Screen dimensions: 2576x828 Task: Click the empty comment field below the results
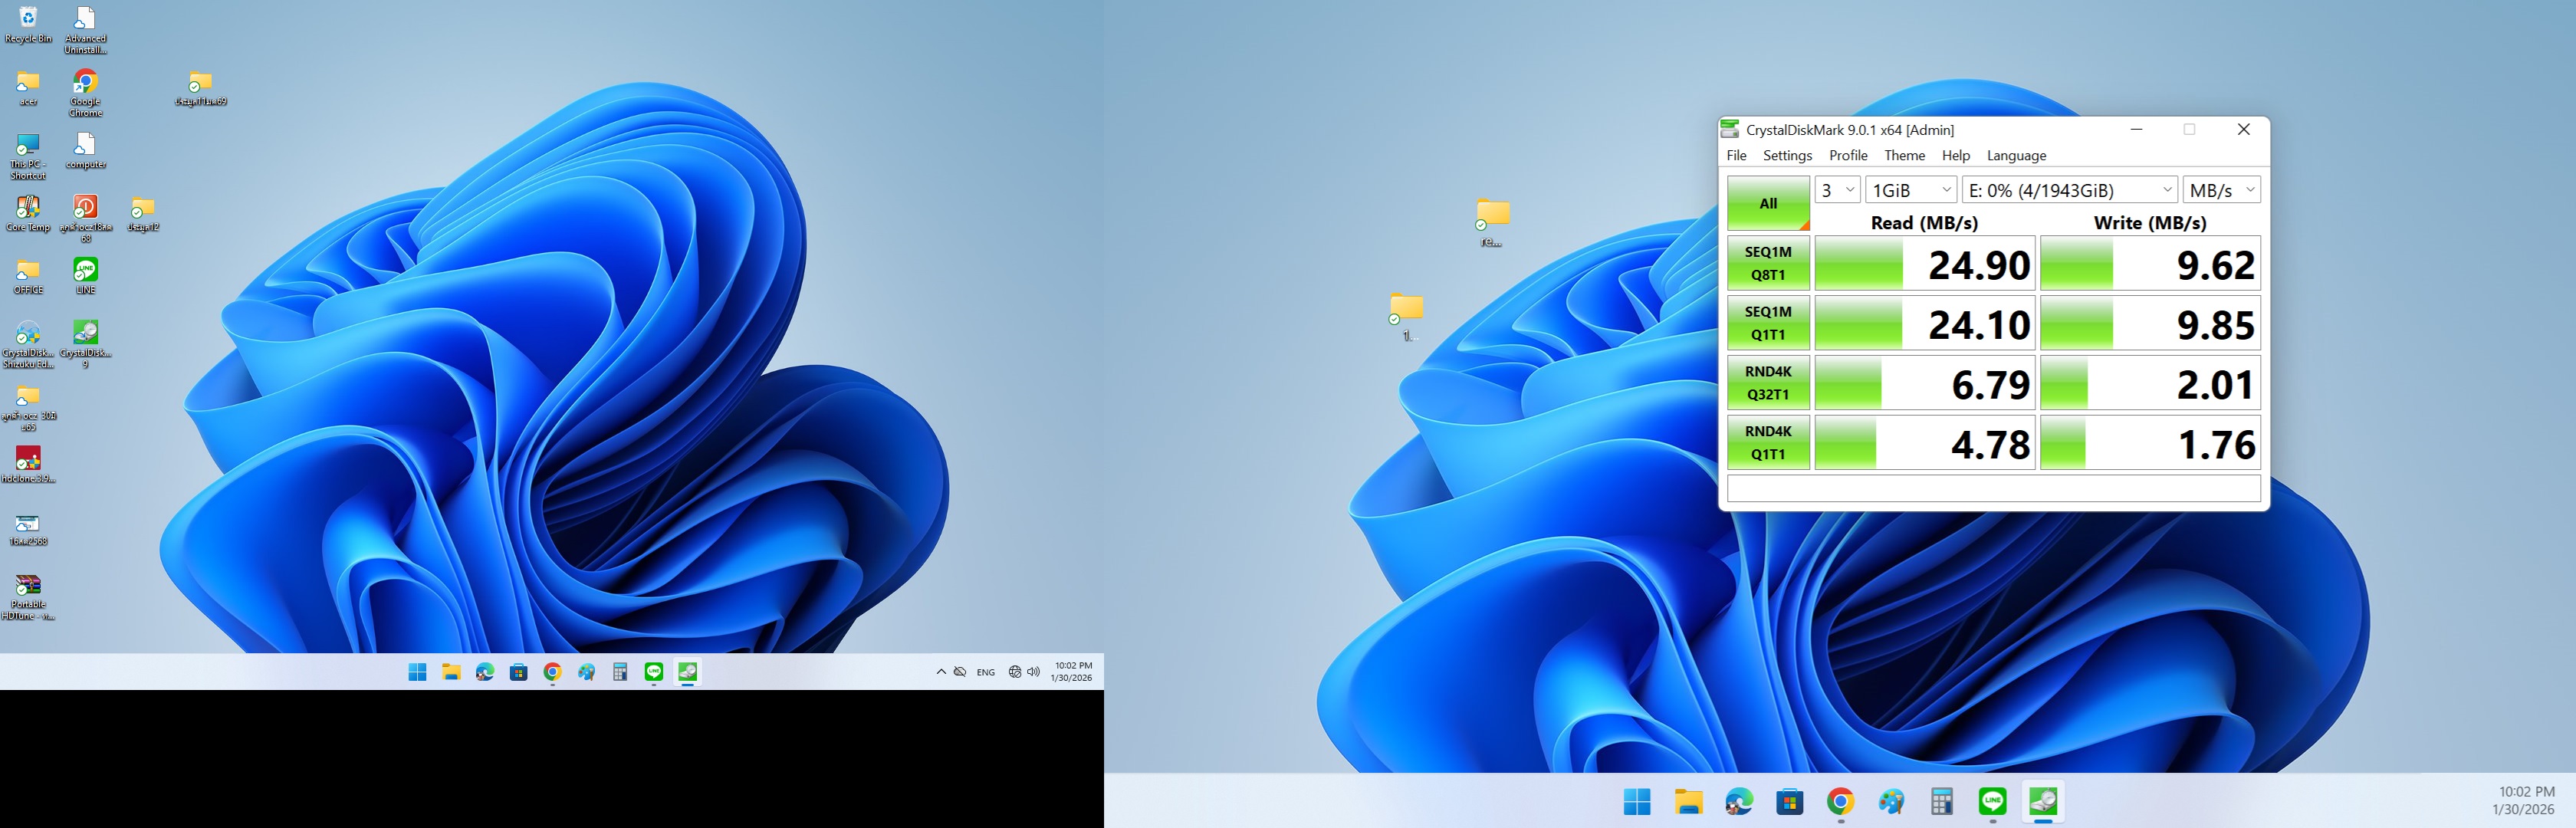point(1992,488)
